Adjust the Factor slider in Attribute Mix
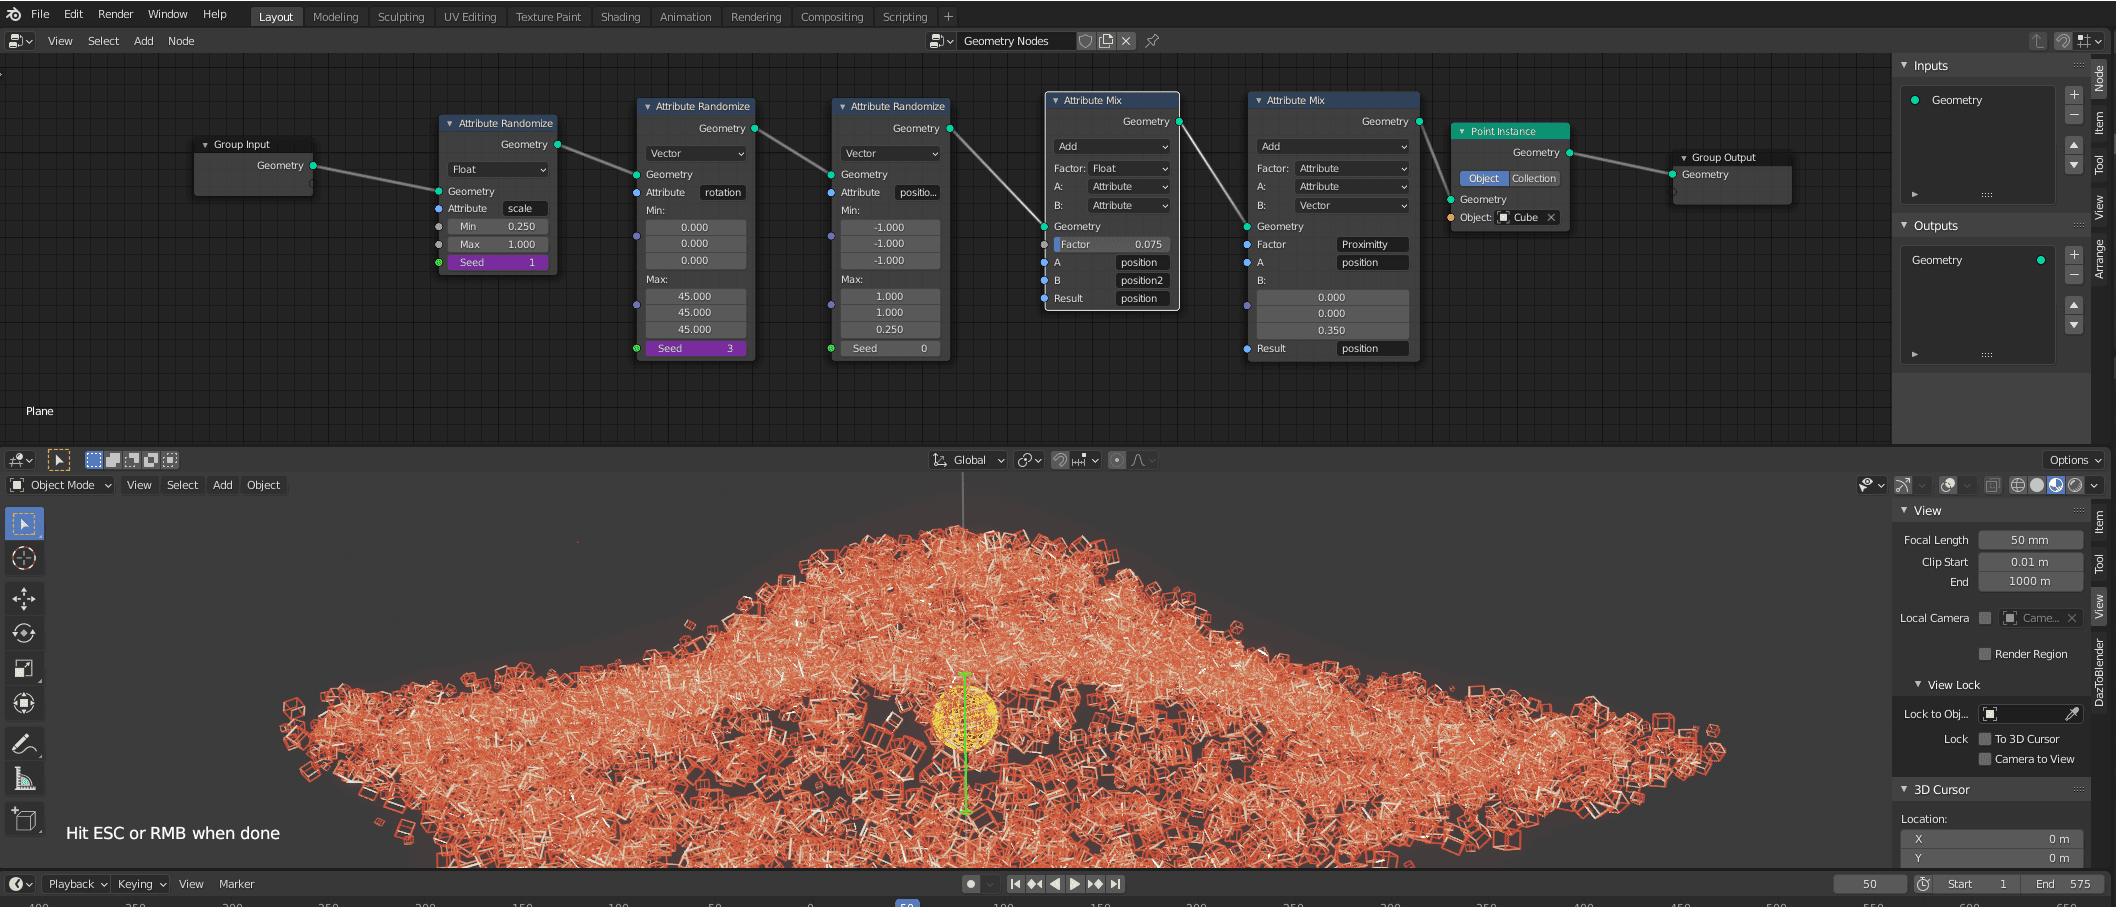The height and width of the screenshot is (907, 2116). pyautogui.click(x=1111, y=245)
